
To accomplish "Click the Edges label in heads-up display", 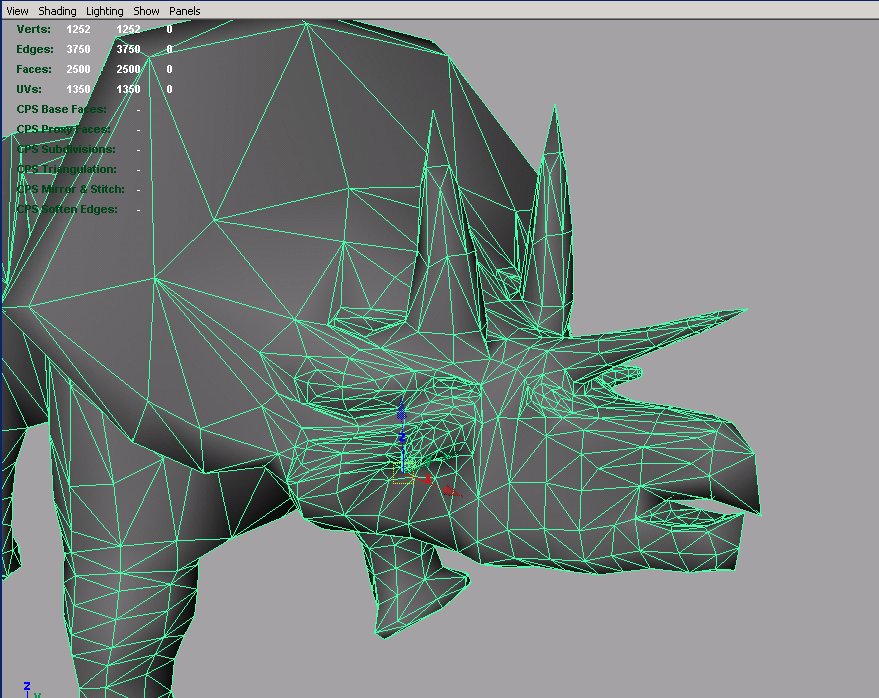I will point(35,50).
